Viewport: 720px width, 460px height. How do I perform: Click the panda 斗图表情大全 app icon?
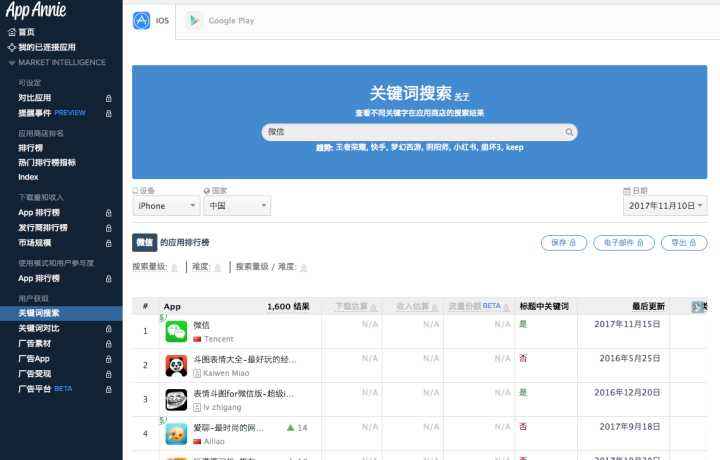(176, 366)
